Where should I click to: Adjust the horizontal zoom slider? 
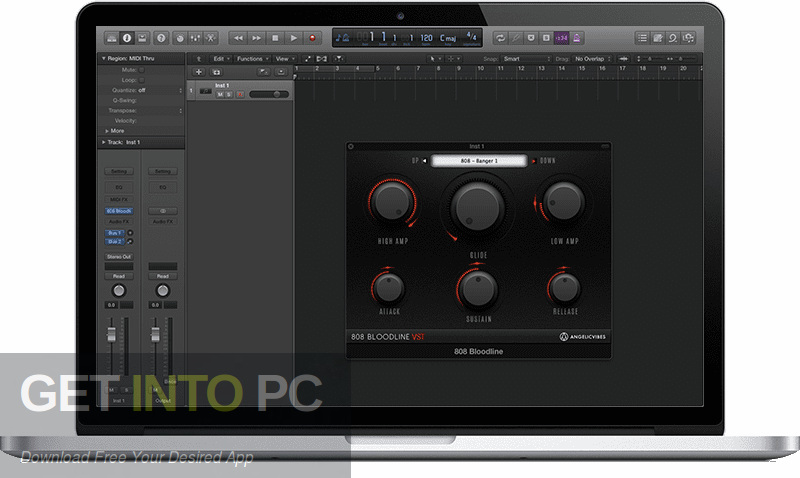click(x=680, y=59)
